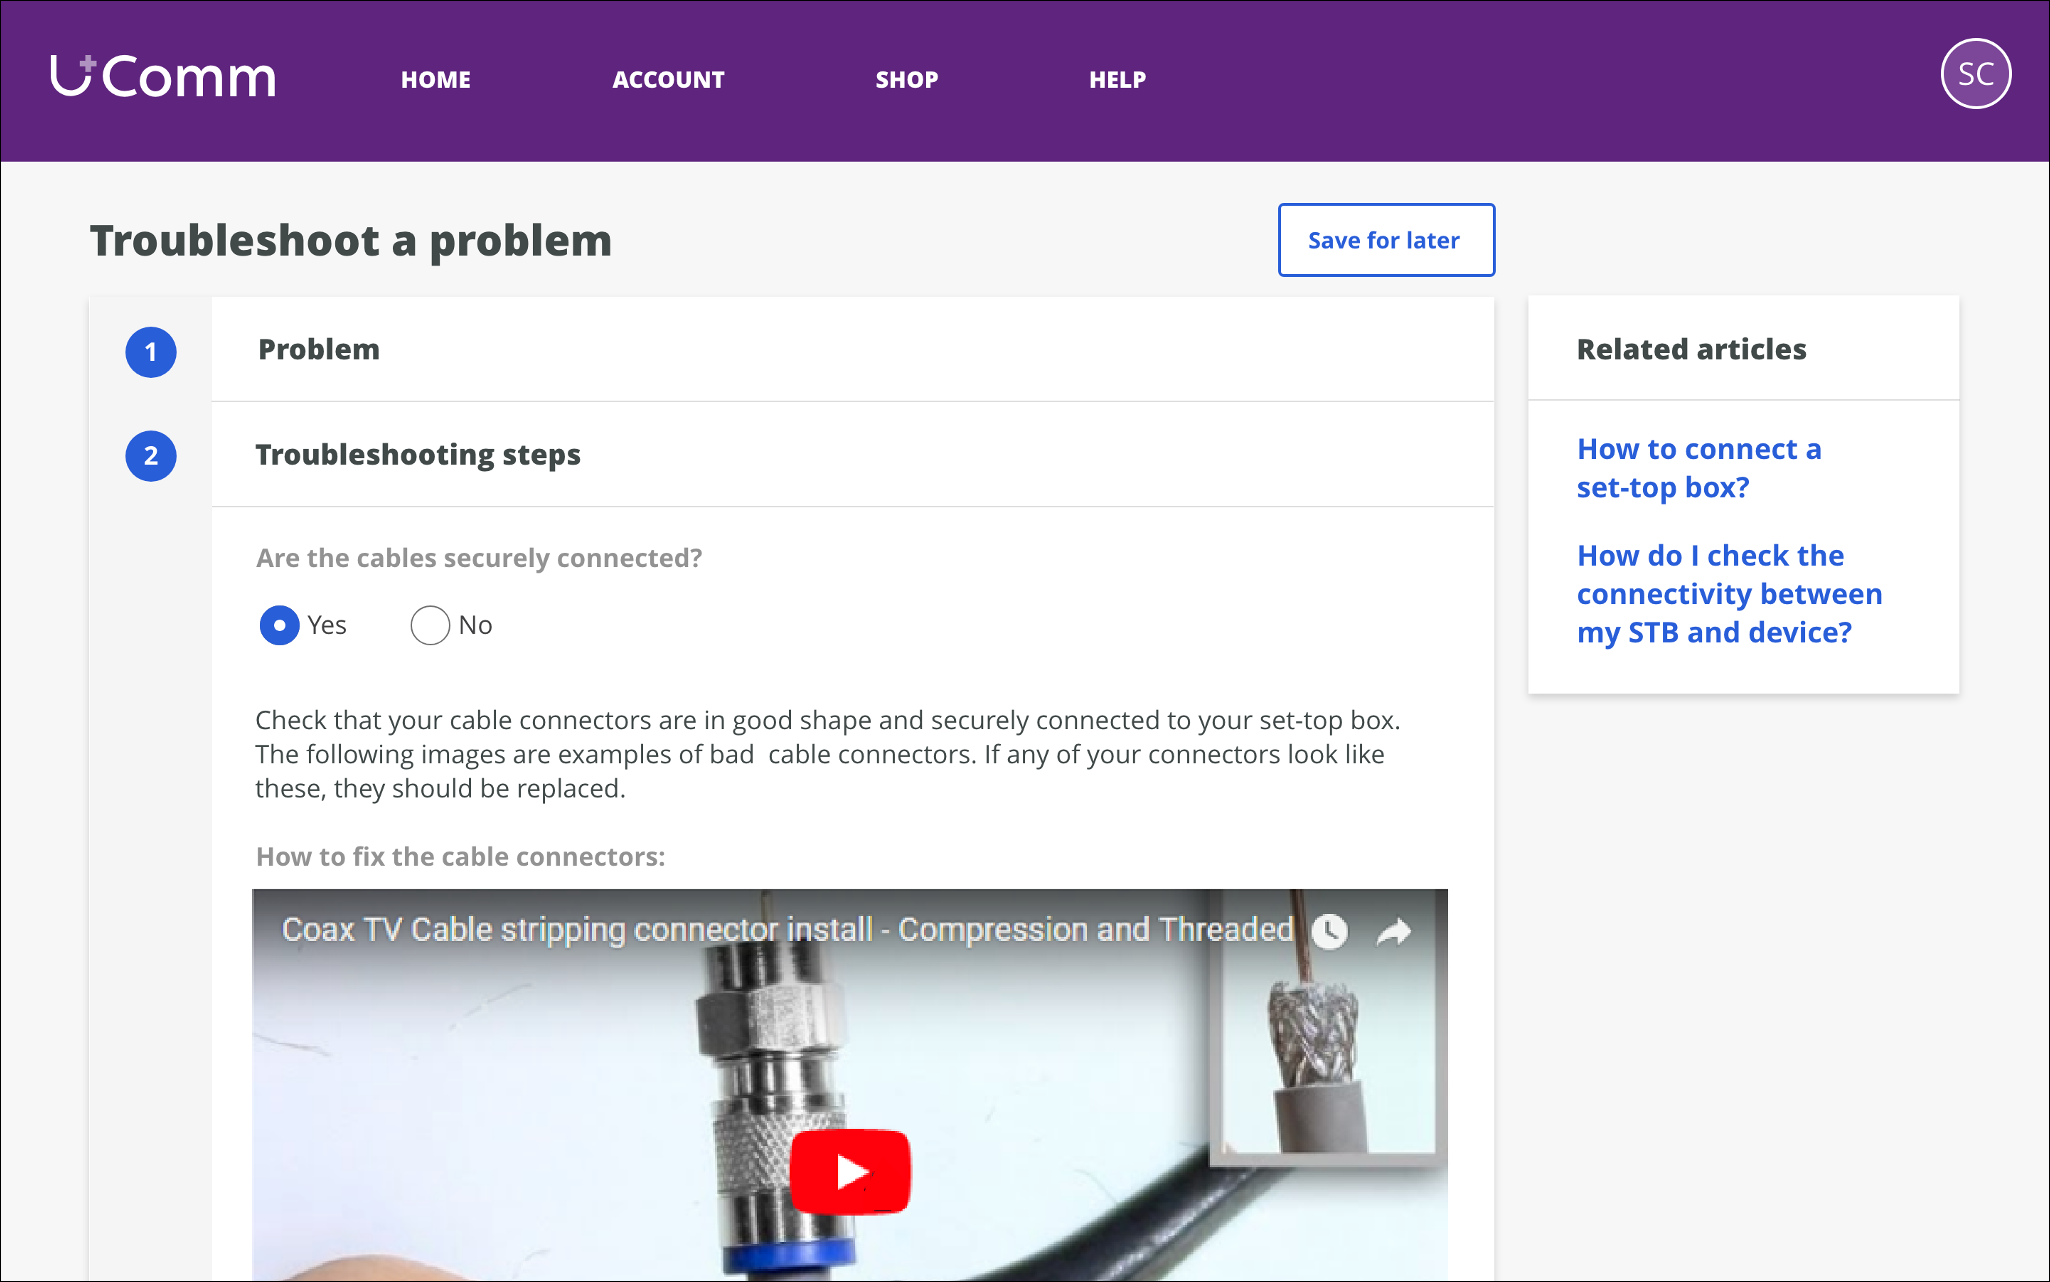Screen dimensions: 2050x1282
Task: Open the Home menu item
Action: tap(436, 80)
